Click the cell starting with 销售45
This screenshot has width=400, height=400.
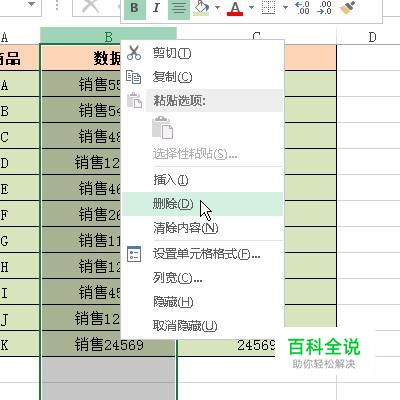tap(81, 292)
